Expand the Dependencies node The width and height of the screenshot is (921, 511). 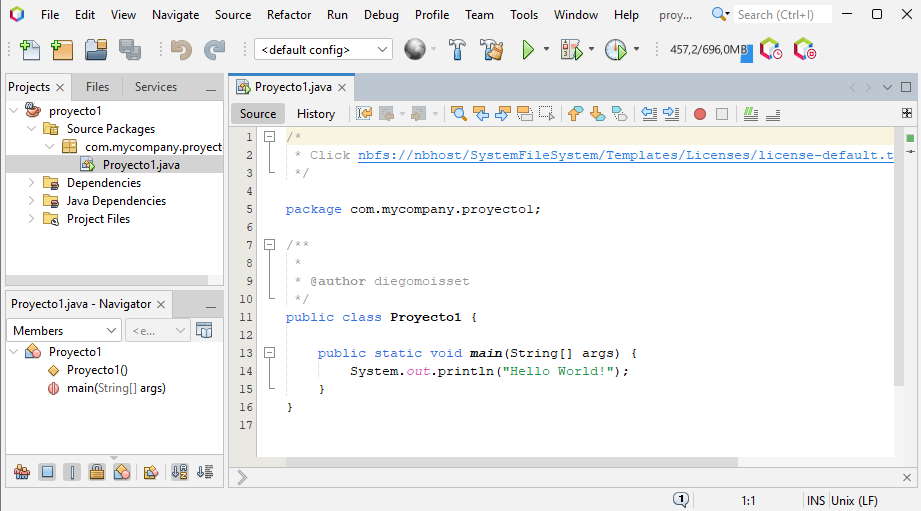32,183
